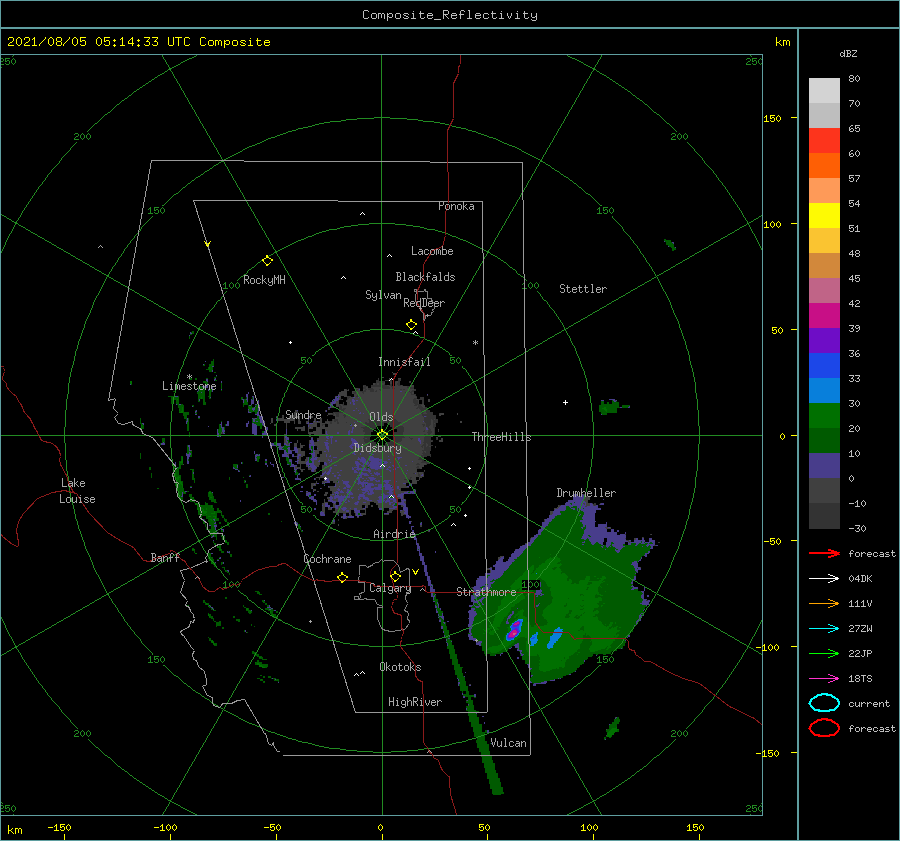The height and width of the screenshot is (841, 900).
Task: Click the dBZ legend heading
Action: click(848, 53)
